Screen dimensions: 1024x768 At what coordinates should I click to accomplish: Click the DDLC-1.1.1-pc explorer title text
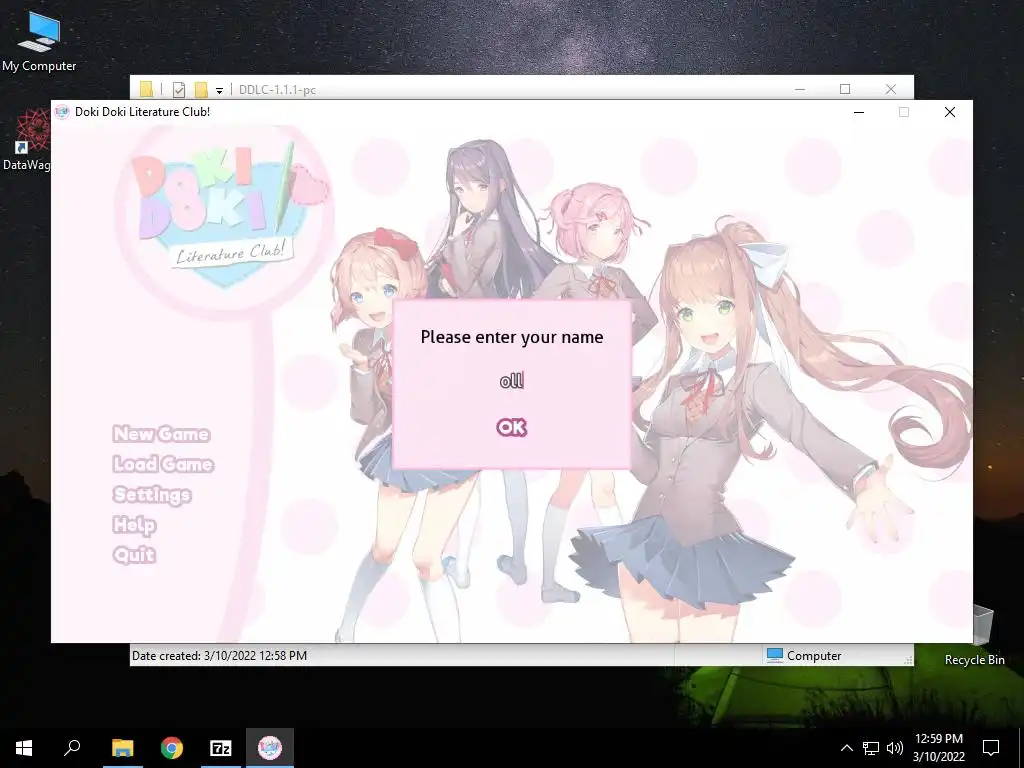[277, 89]
